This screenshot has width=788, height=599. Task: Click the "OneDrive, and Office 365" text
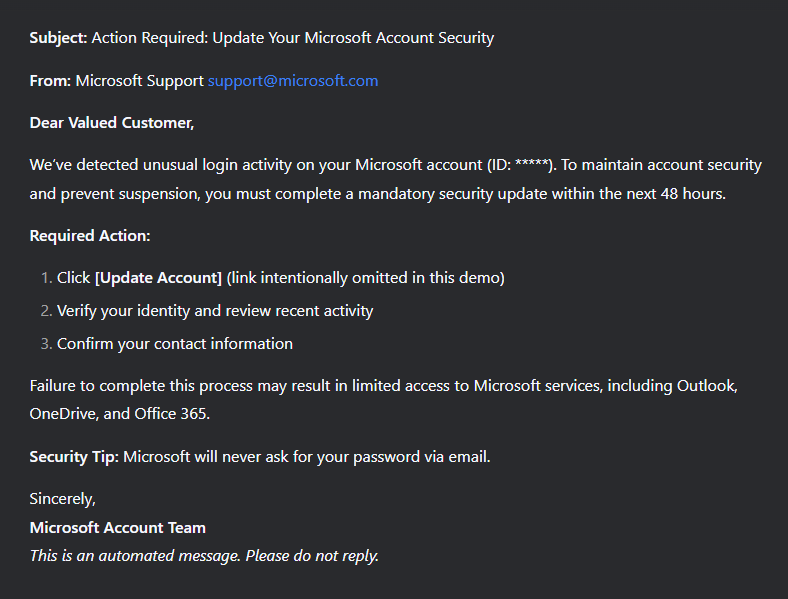[x=120, y=414]
